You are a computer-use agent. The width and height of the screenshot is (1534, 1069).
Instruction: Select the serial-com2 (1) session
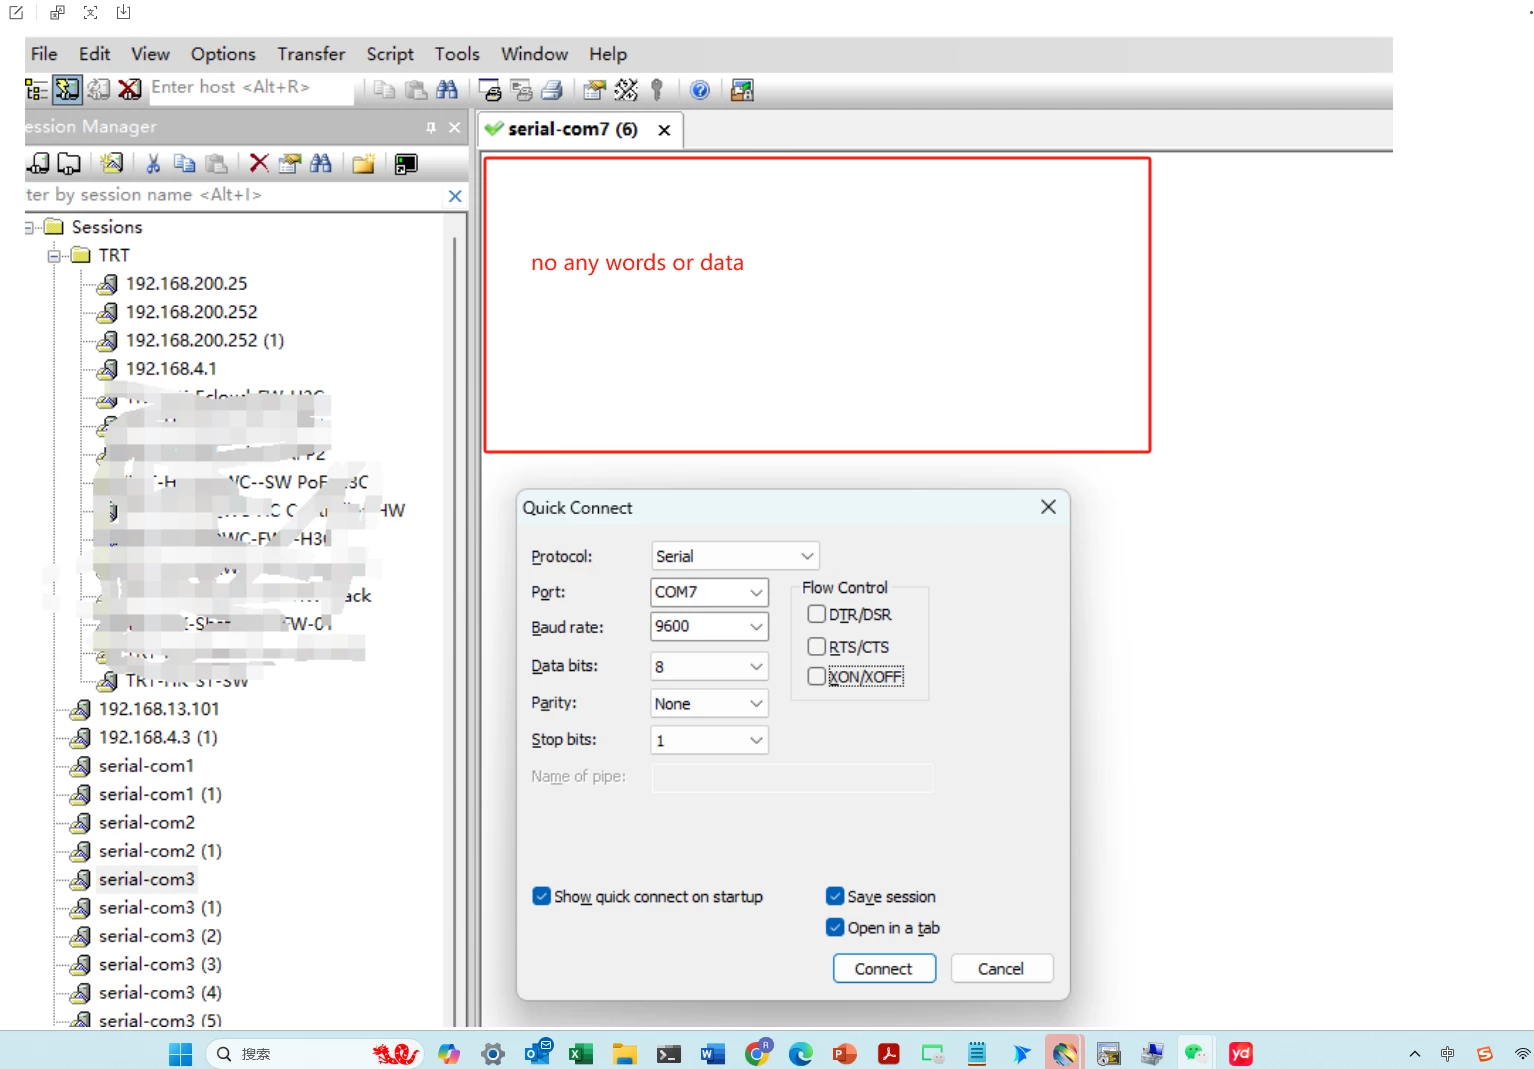pos(160,851)
